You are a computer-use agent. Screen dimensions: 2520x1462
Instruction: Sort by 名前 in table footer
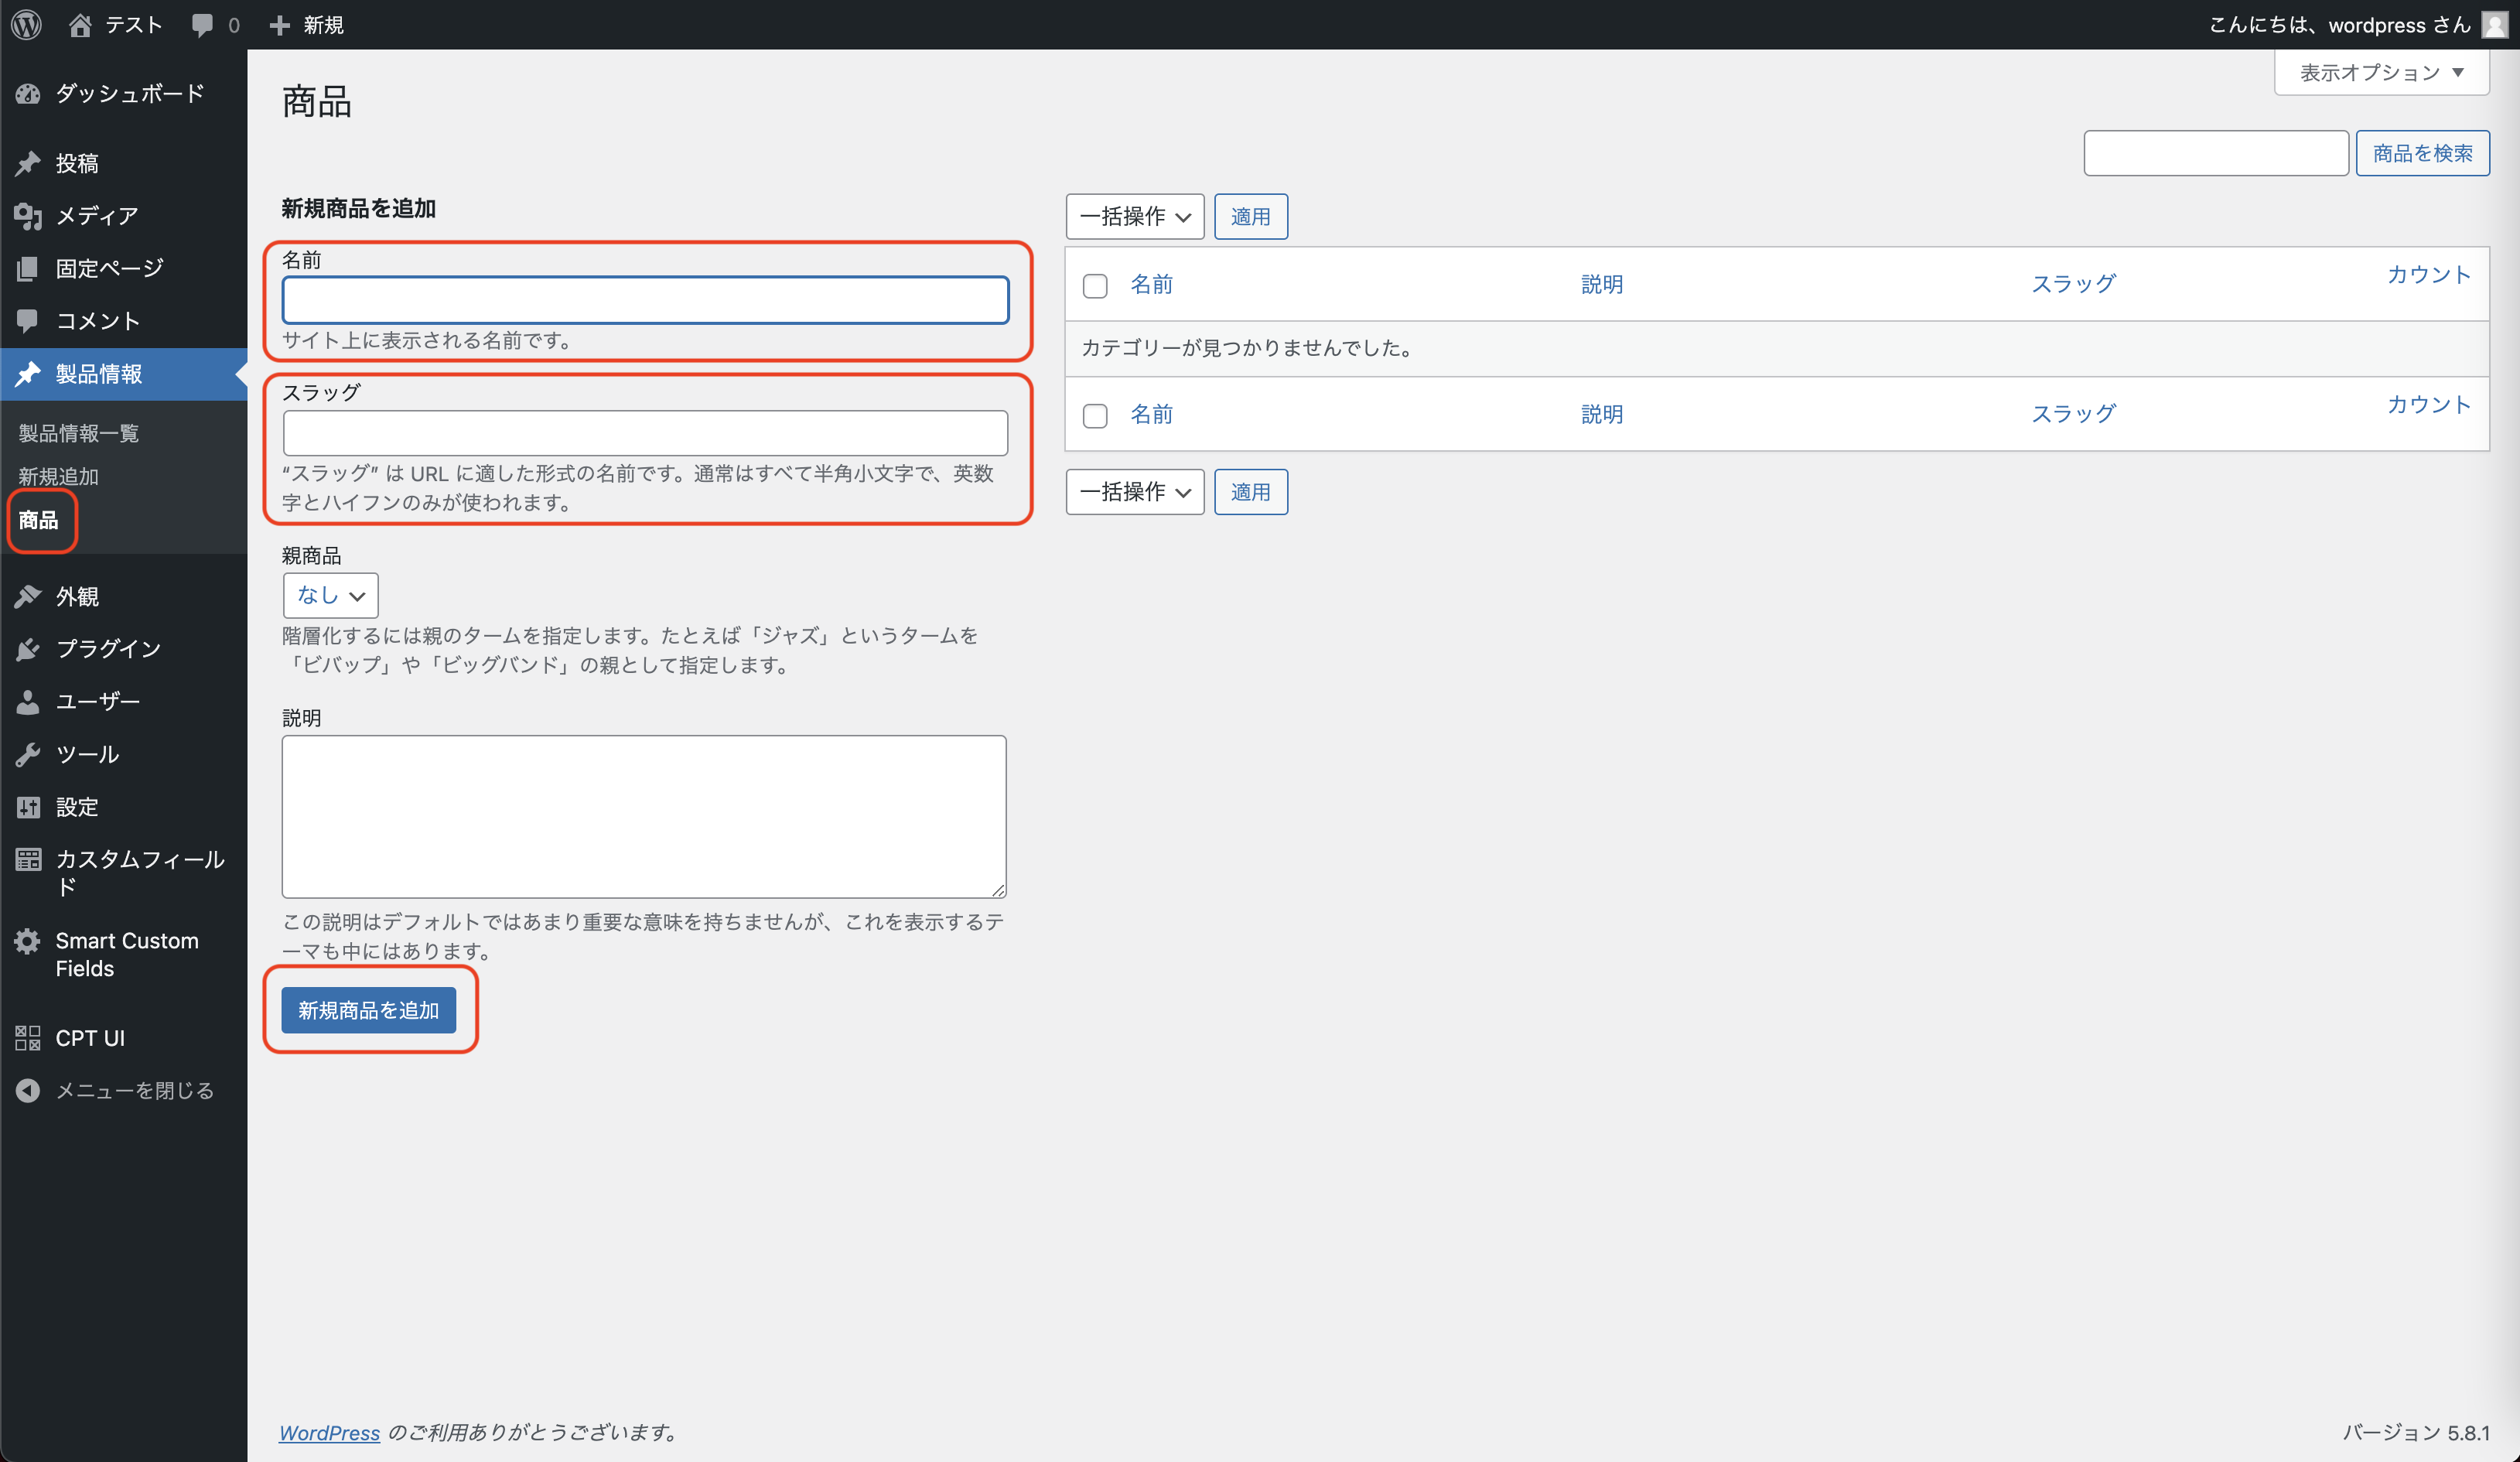(1151, 414)
